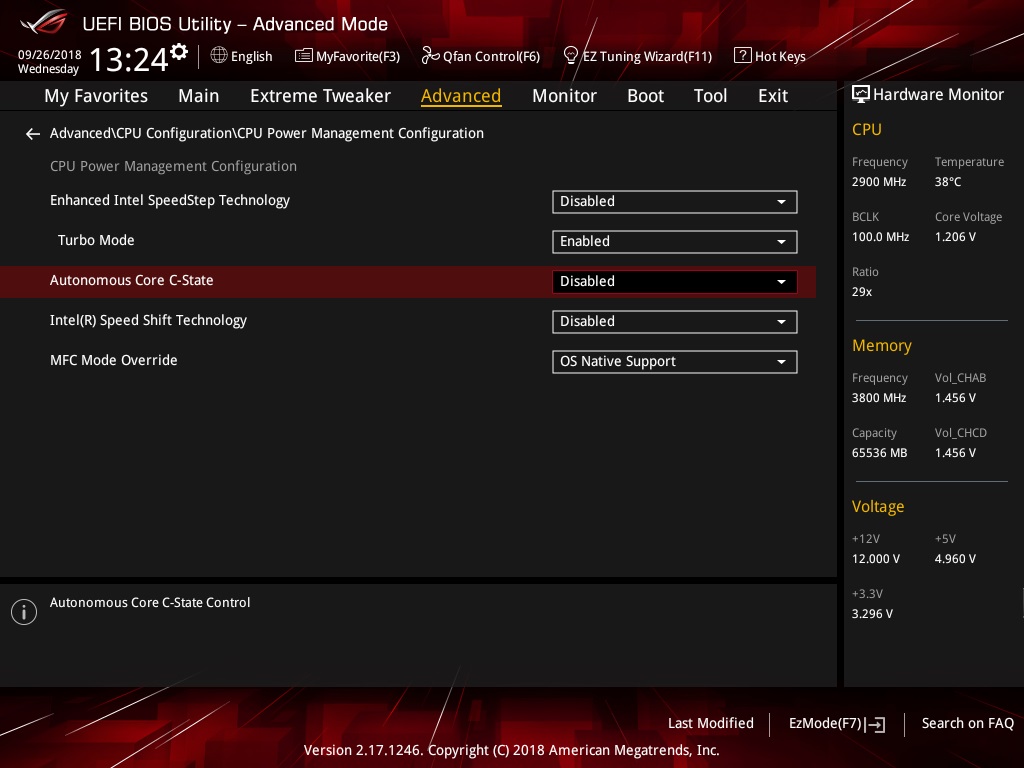Image resolution: width=1024 pixels, height=768 pixels.
Task: Click the 09/26/2018 date text
Action: (x=50, y=55)
